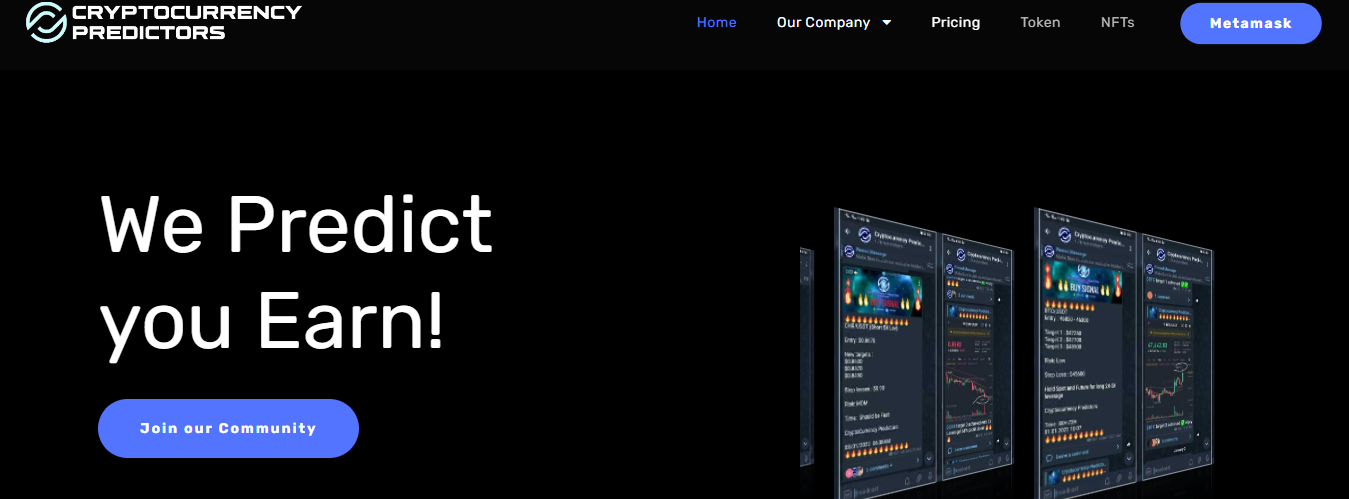Image resolution: width=1349 pixels, height=499 pixels.
Task: Click the Cryptocurrency Predictors circular logo icon
Action: tap(46, 22)
